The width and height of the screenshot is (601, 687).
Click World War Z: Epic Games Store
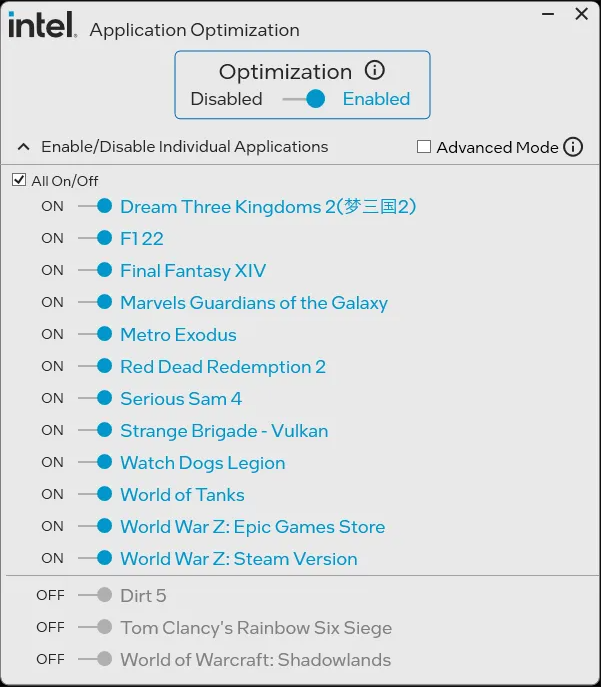pyautogui.click(x=252, y=527)
